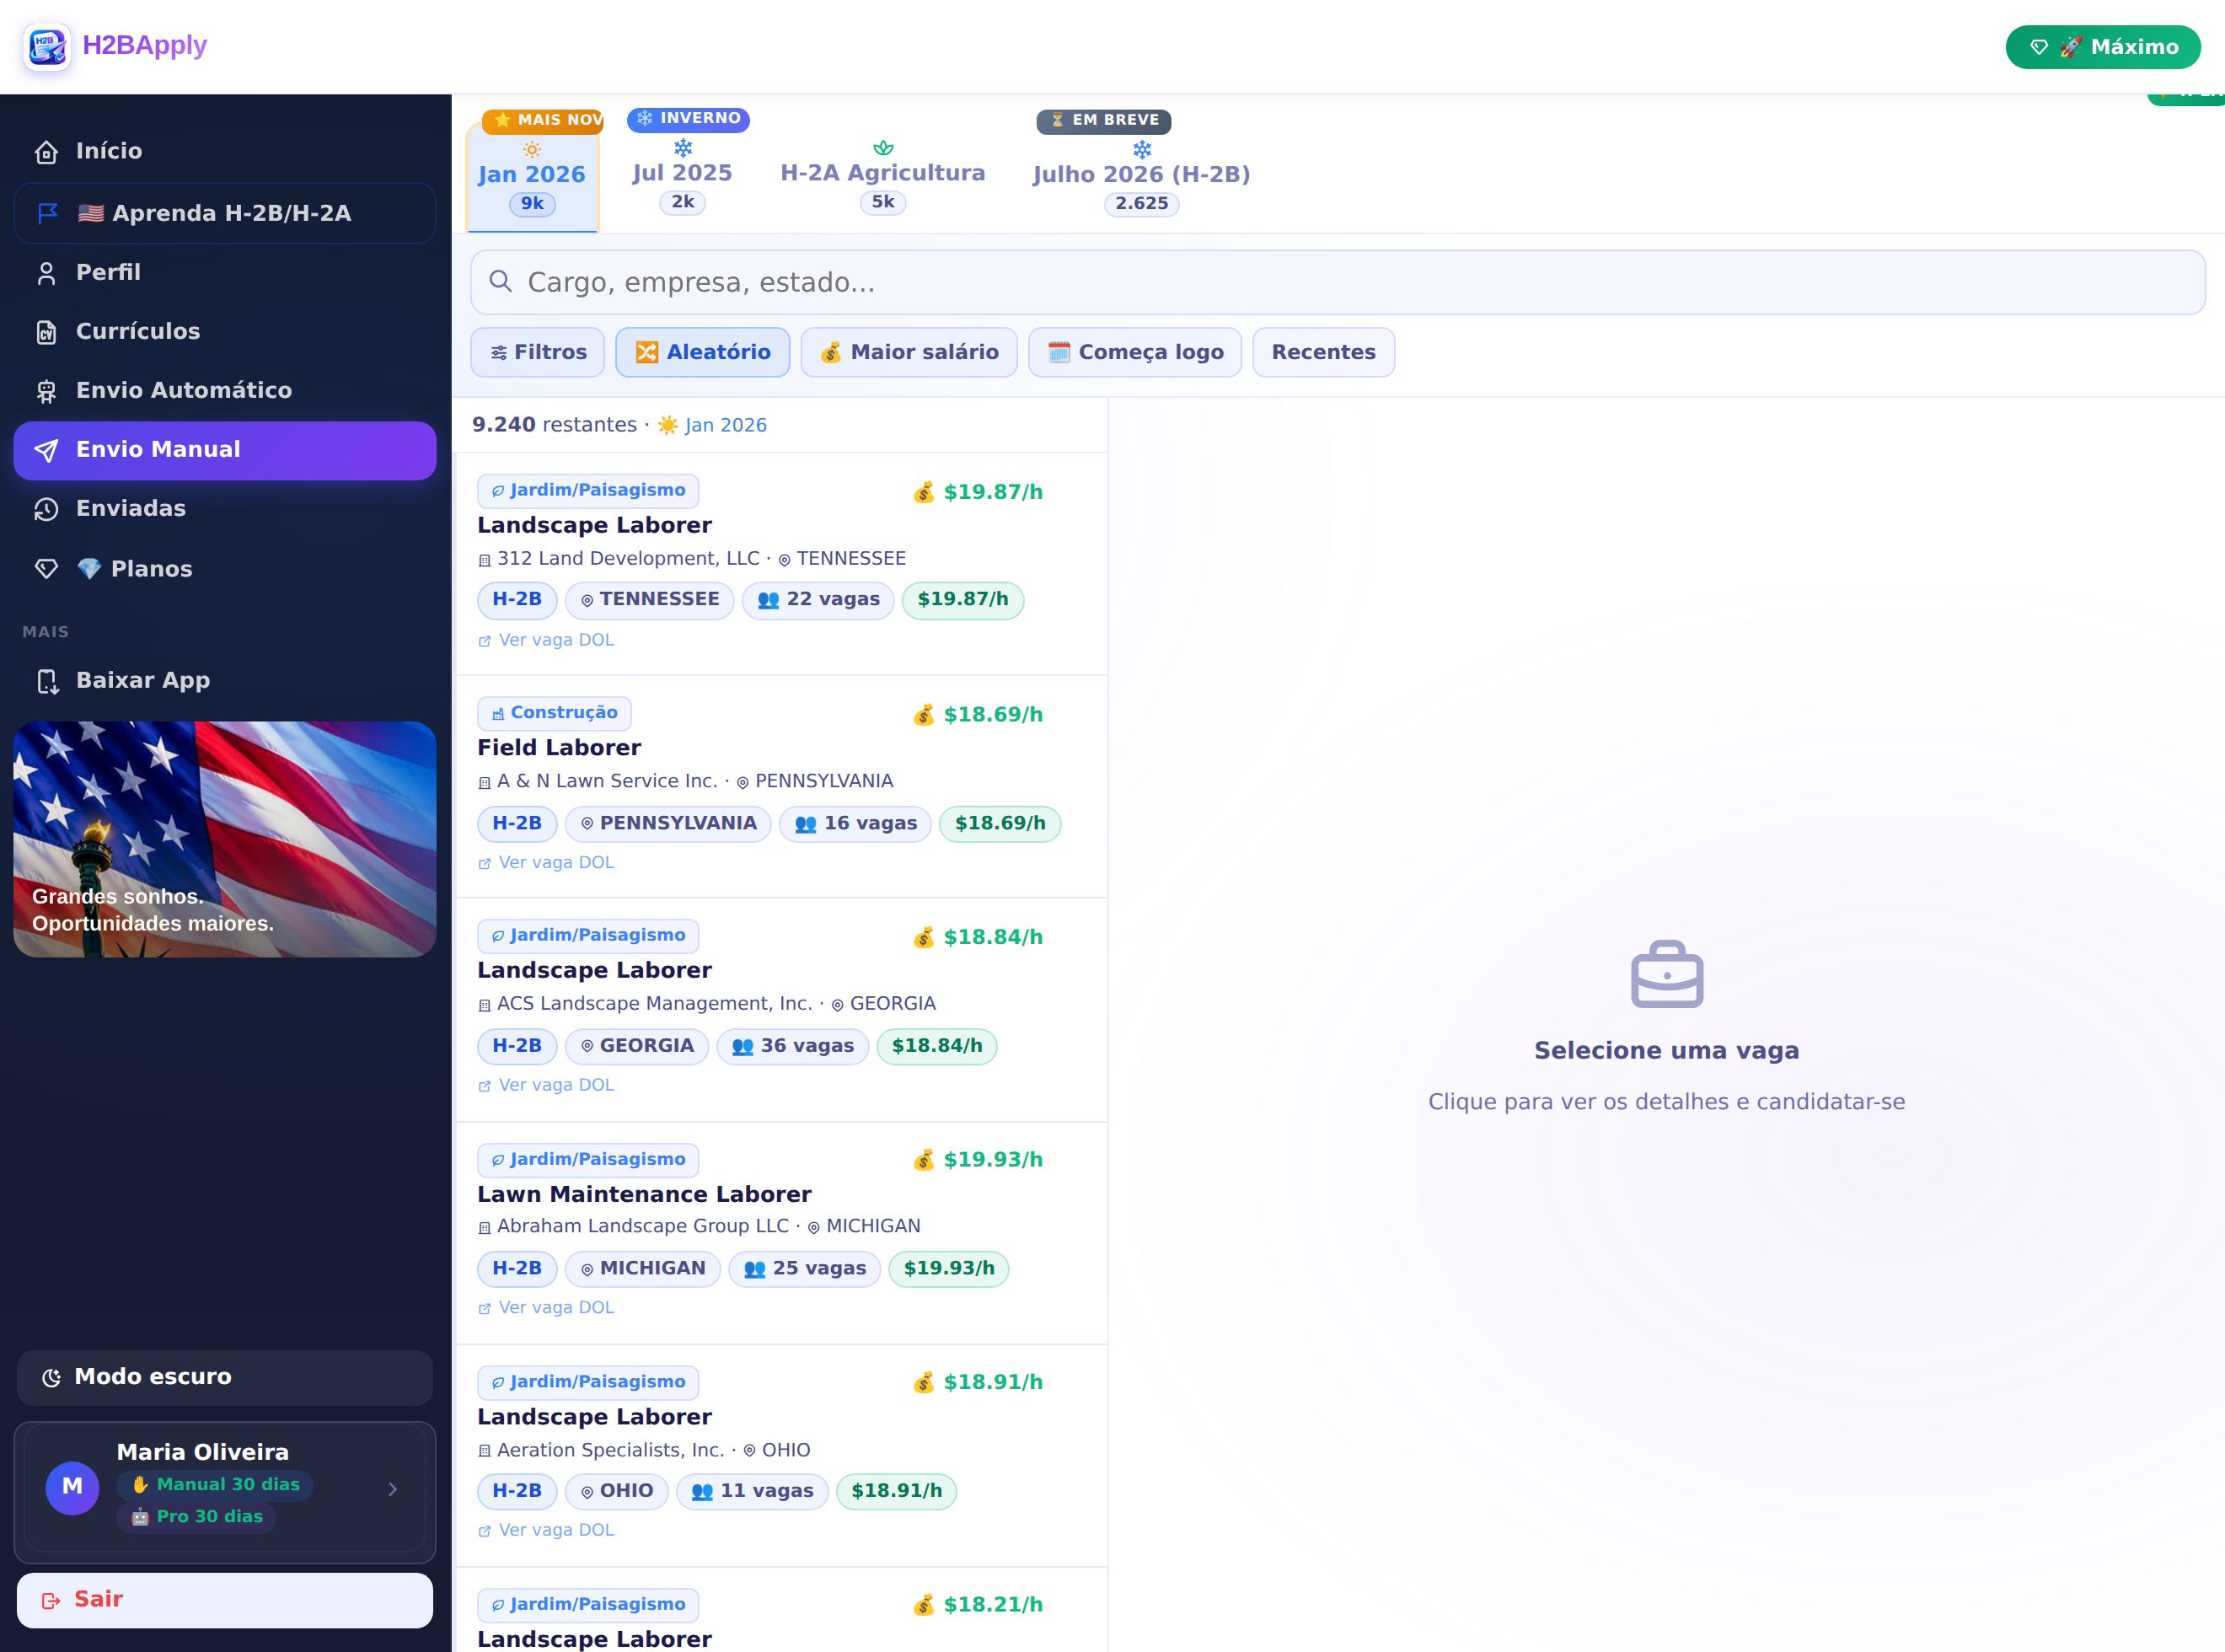The image size is (2225, 1652).
Task: Sort by Recentes
Action: 1323,352
